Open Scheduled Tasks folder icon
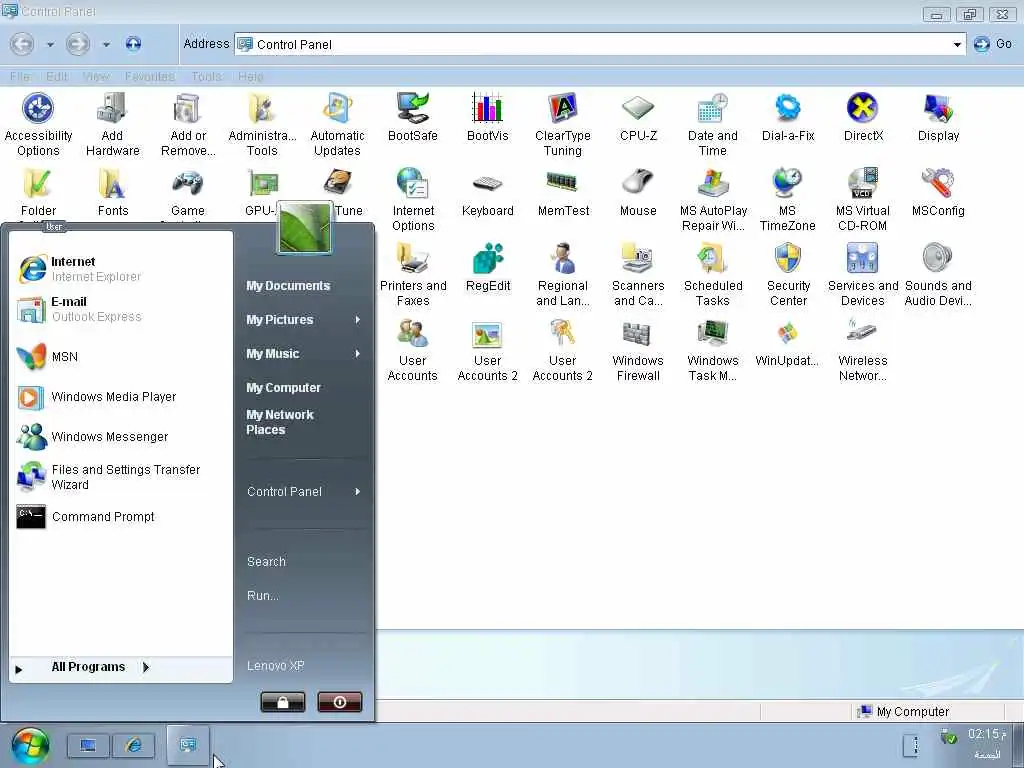Screen dimensions: 1024x768 (x=712, y=275)
